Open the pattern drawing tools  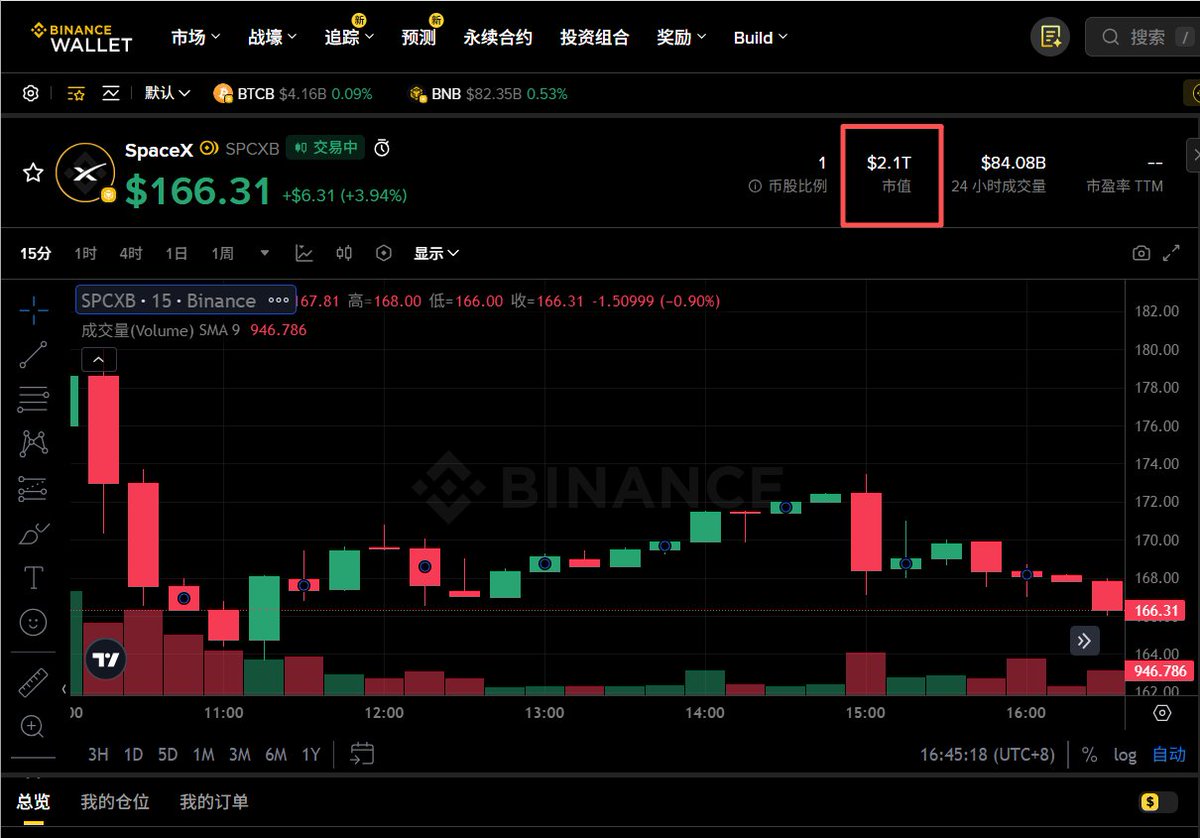[x=33, y=443]
